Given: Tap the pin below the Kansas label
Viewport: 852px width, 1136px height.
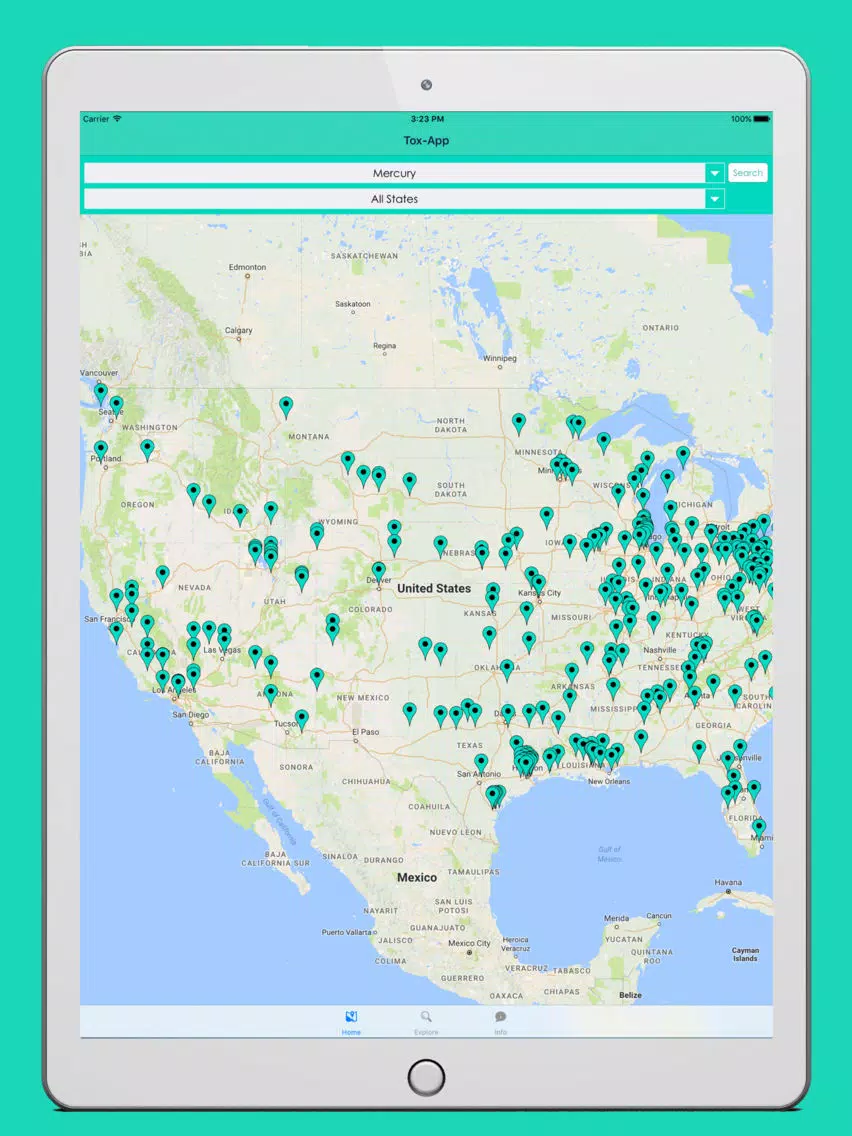Looking at the screenshot, I should click(x=490, y=636).
